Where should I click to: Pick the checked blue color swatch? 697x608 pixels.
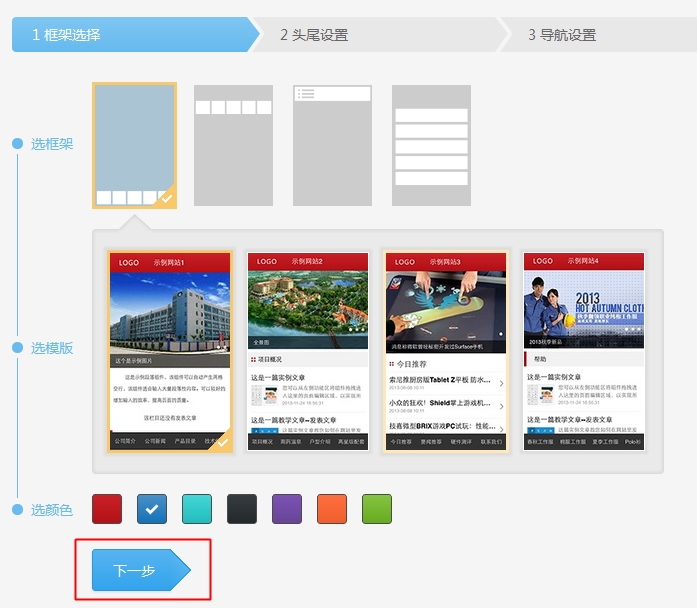152,509
